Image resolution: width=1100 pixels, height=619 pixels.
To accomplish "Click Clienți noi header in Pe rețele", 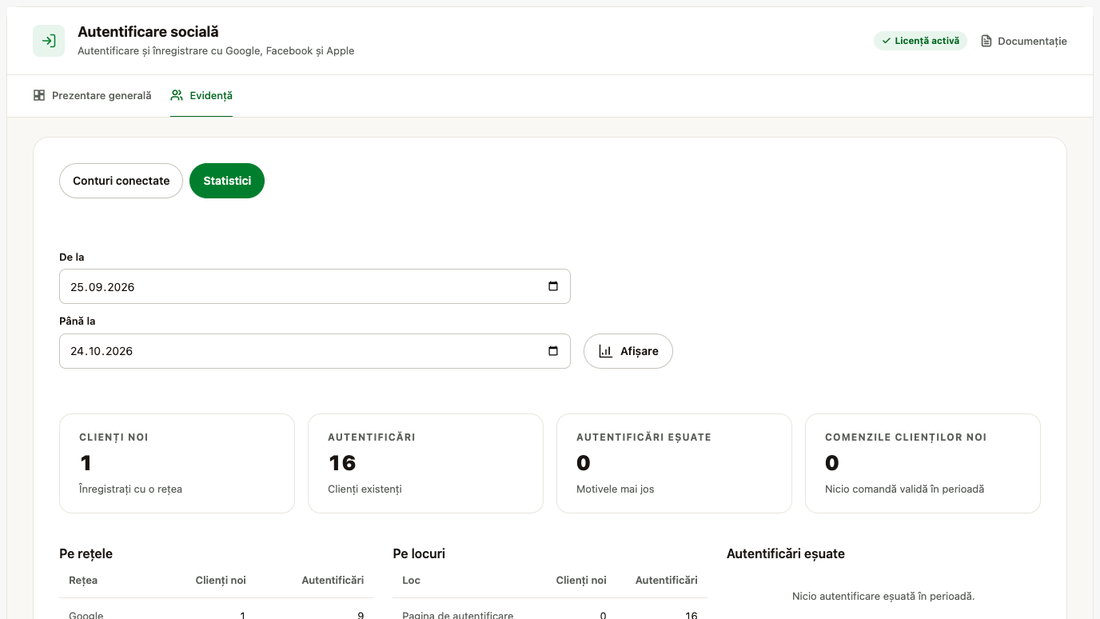I will click(x=220, y=580).
